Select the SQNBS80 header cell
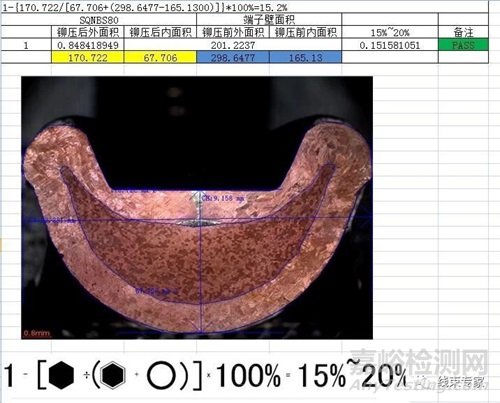The width and height of the screenshot is (500, 403). point(99,20)
